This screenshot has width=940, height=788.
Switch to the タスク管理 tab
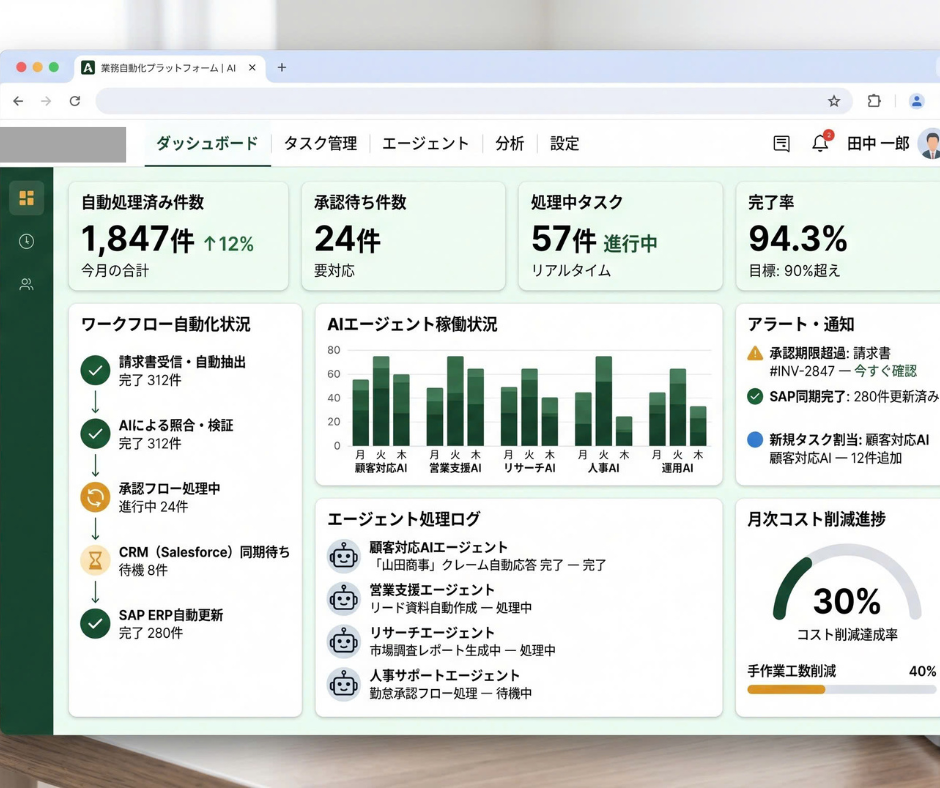point(321,143)
